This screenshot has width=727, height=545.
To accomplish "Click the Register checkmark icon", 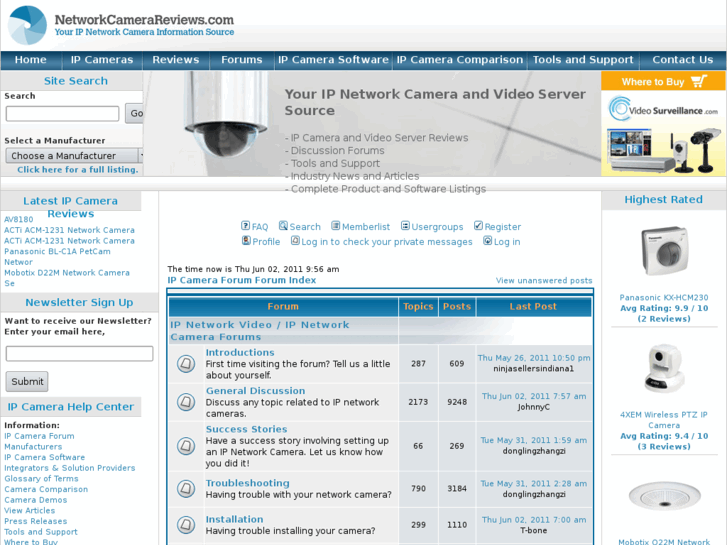I will click(x=478, y=226).
